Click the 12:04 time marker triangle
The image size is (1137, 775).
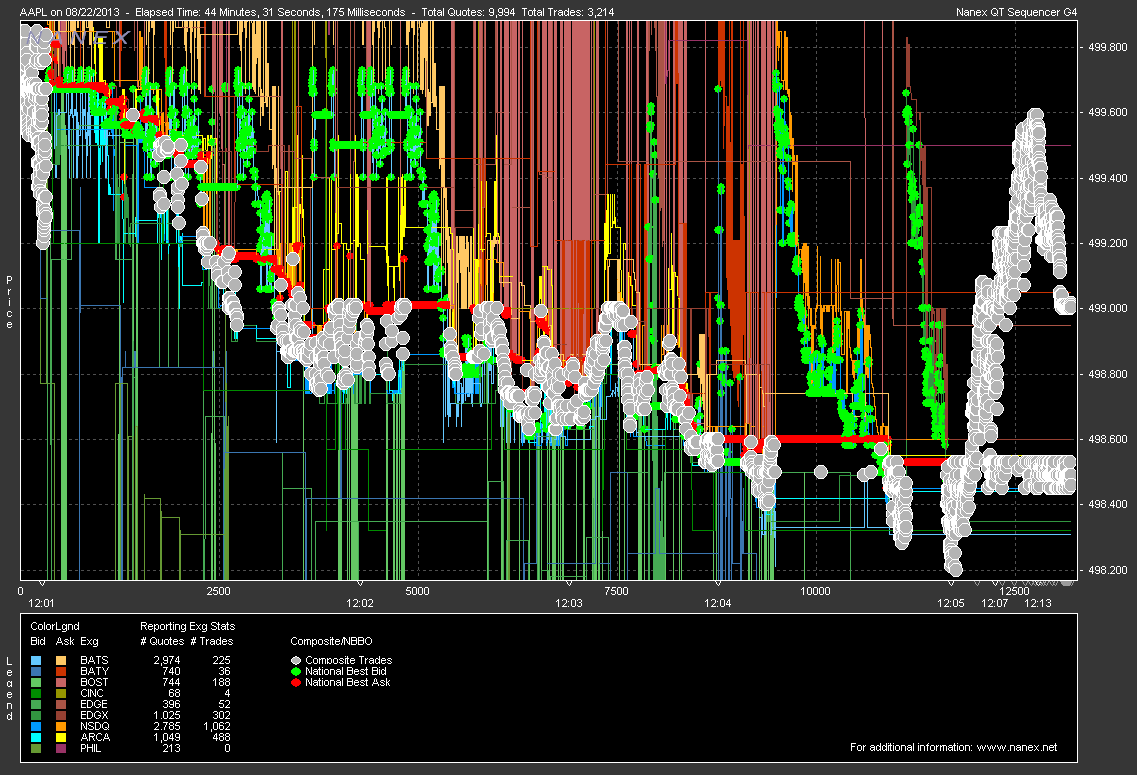(x=718, y=583)
